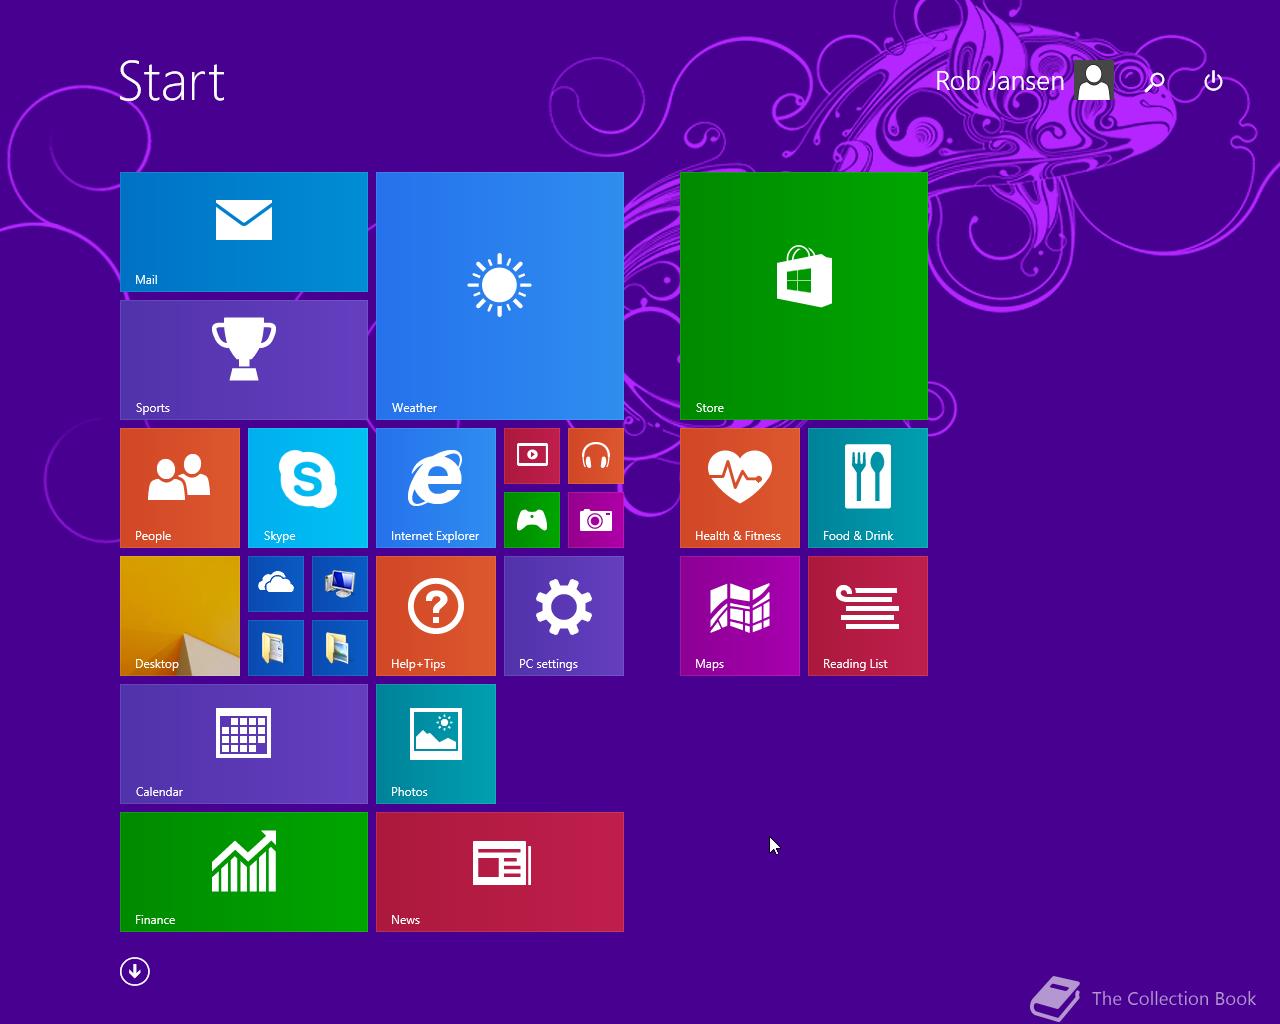Open the Mail tile
Image resolution: width=1280 pixels, height=1024 pixels.
click(244, 232)
